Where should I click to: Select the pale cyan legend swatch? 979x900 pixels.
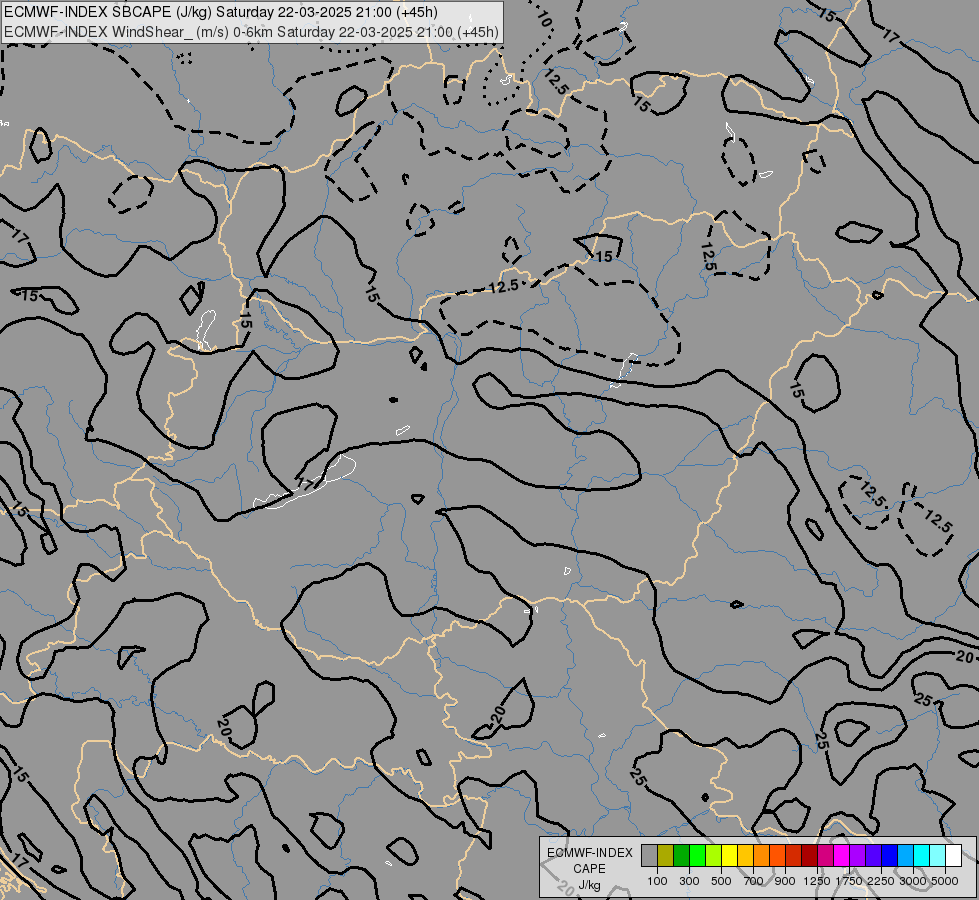tap(938, 856)
